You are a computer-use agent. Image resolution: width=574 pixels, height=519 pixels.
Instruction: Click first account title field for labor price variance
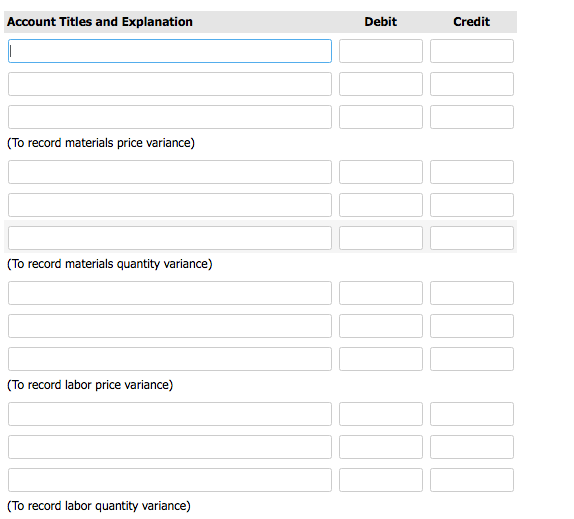[x=170, y=293]
